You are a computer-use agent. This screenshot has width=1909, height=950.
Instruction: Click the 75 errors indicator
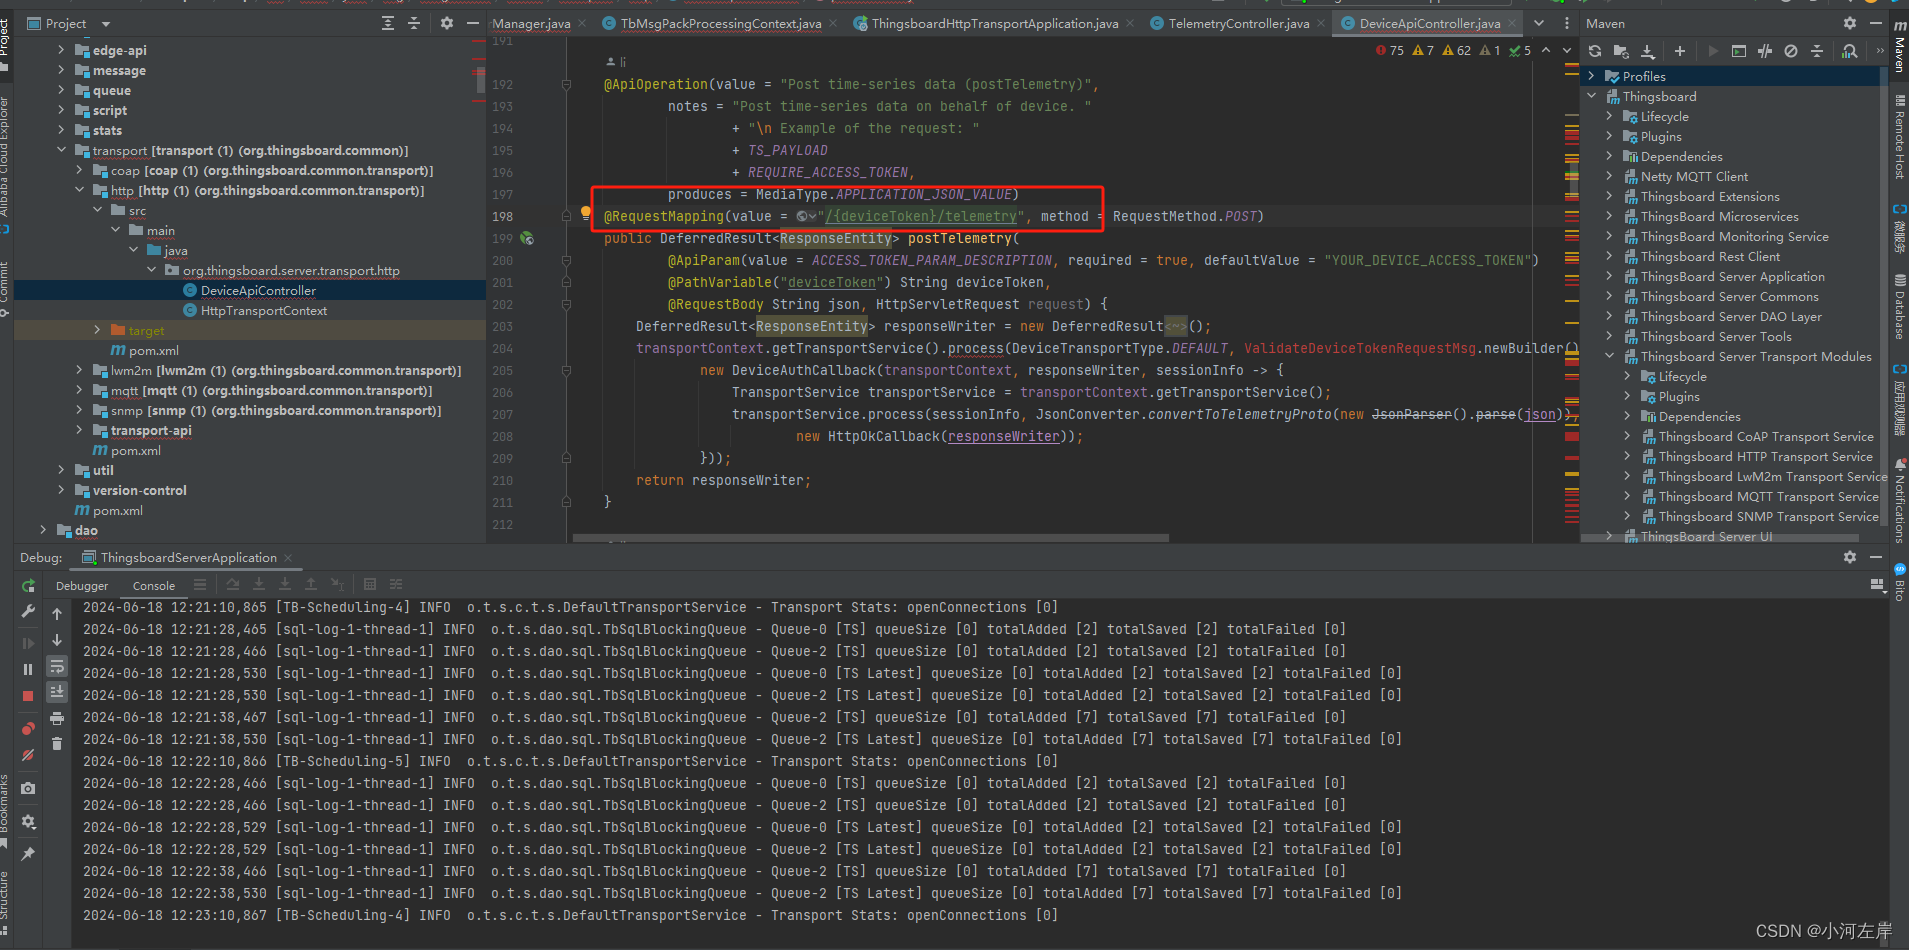(x=1389, y=50)
